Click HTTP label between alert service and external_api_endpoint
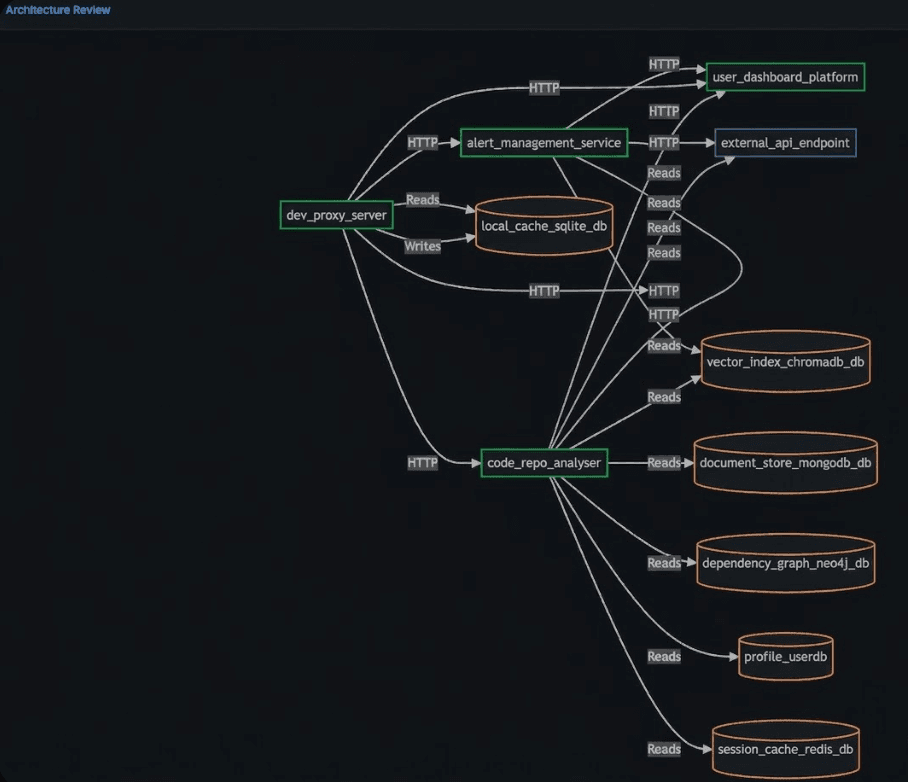The image size is (908, 782). [664, 142]
